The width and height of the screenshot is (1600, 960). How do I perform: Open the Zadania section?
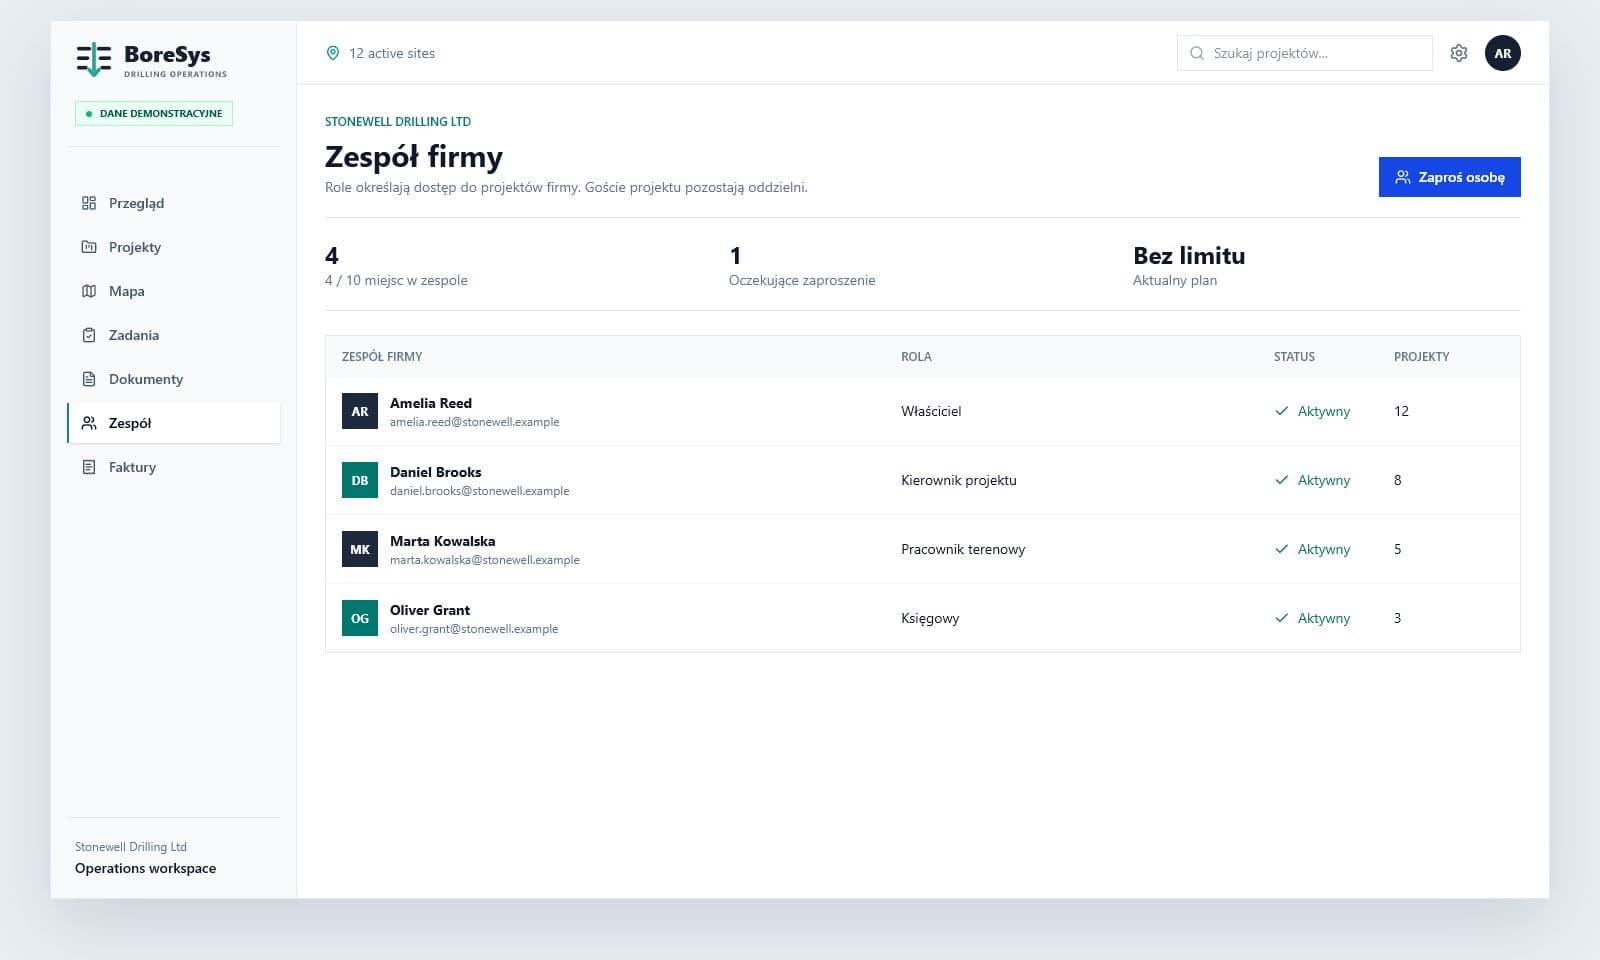pos(174,335)
